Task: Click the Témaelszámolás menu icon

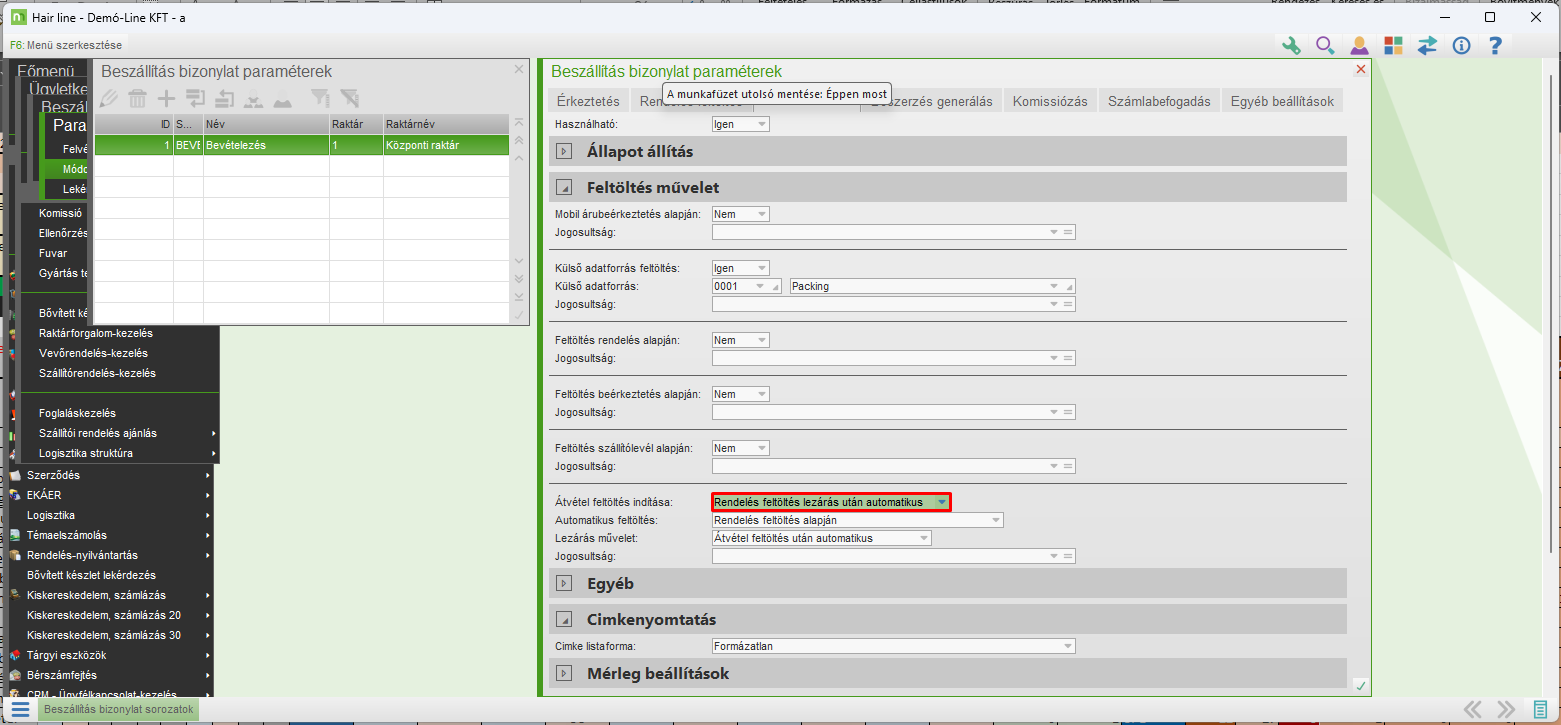Action: coord(15,535)
